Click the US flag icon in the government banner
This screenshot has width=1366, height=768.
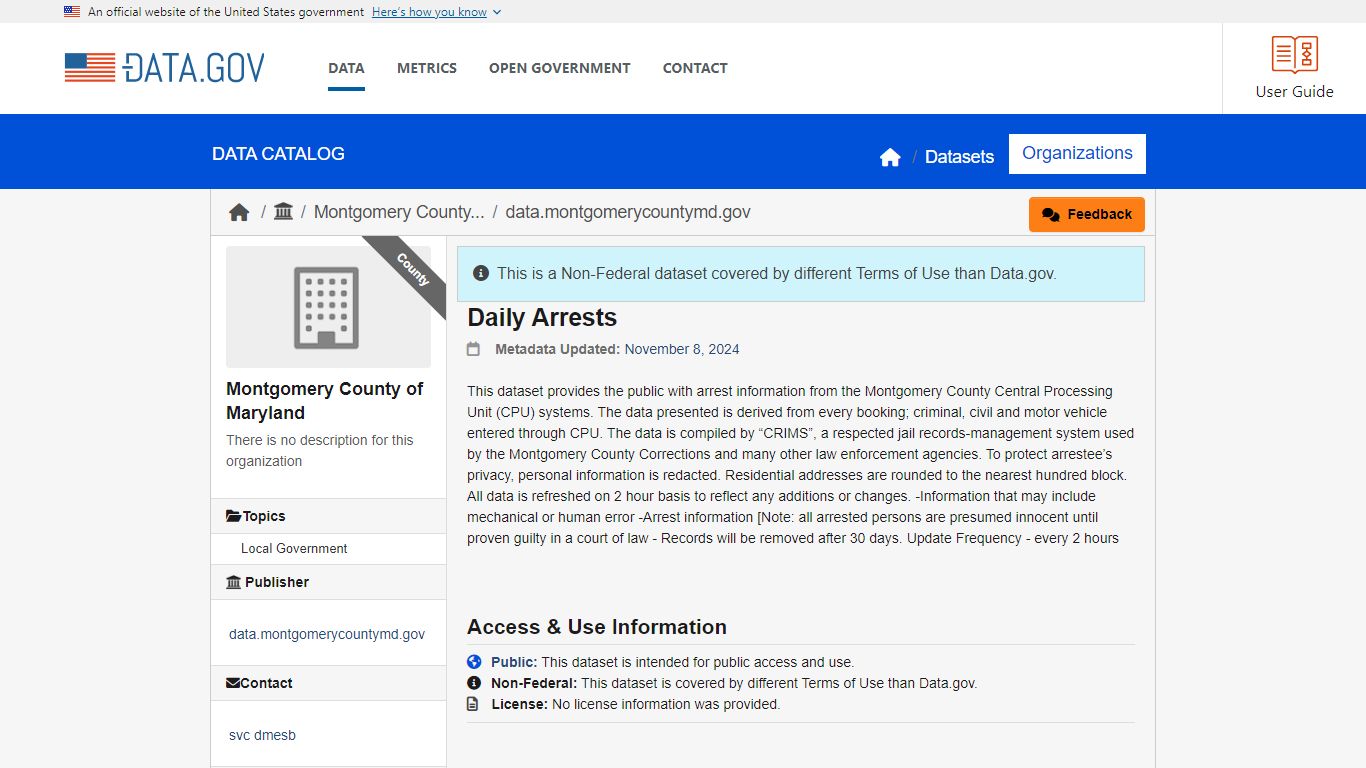point(72,12)
